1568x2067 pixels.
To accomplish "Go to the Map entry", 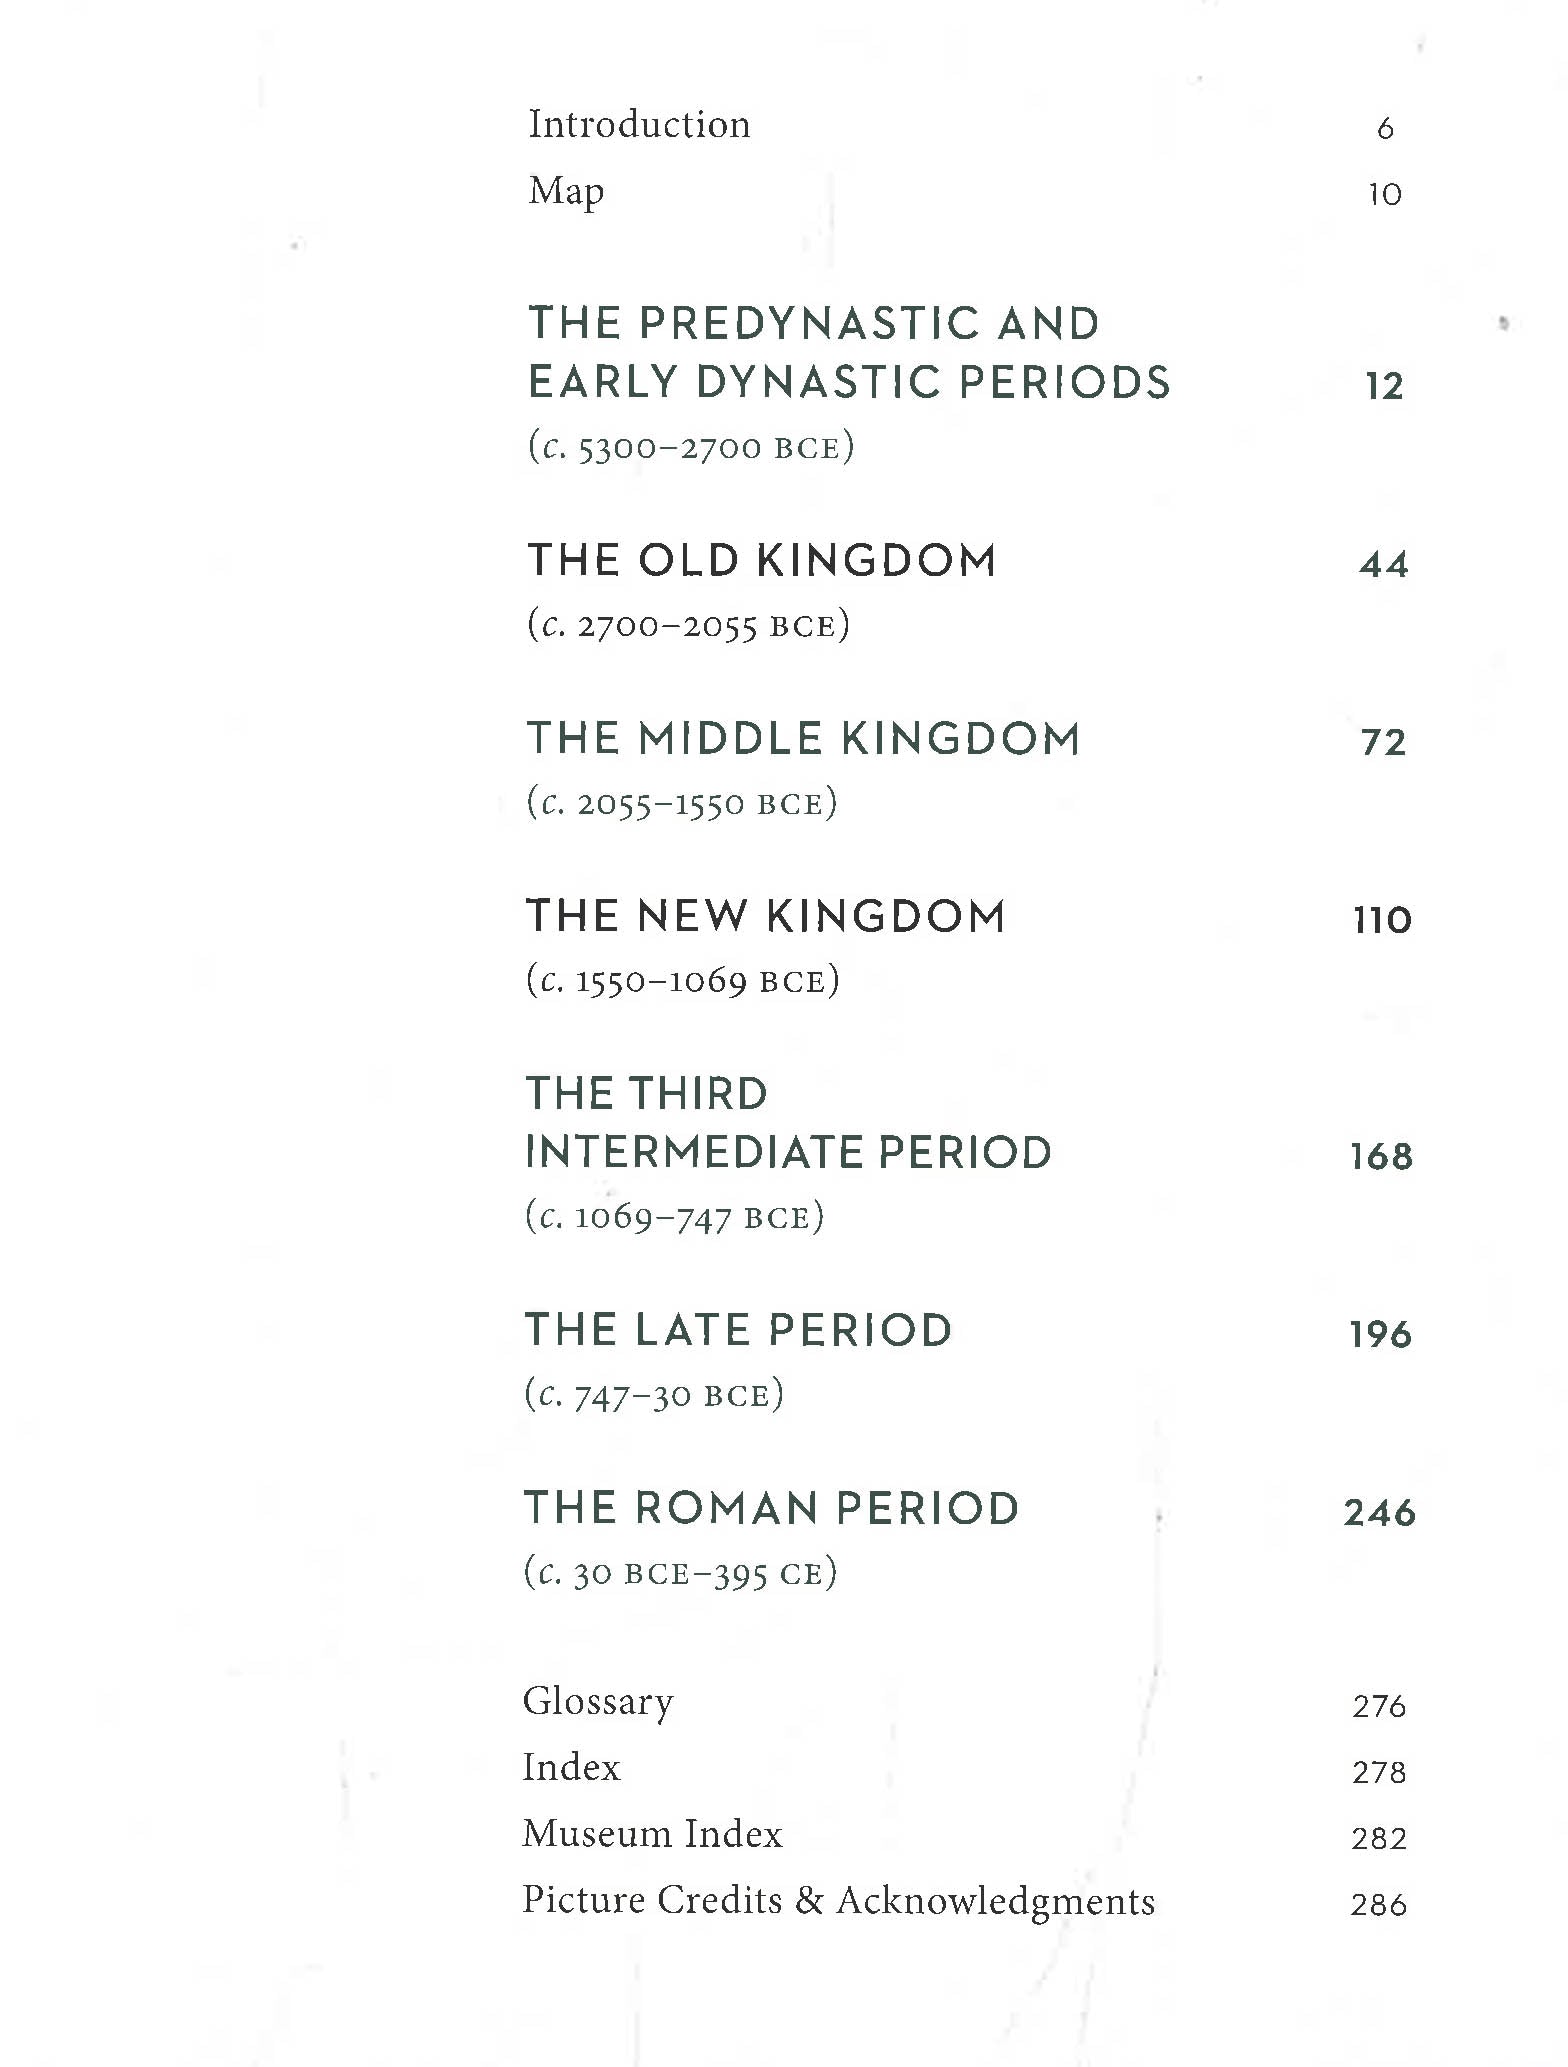I will click(x=566, y=191).
